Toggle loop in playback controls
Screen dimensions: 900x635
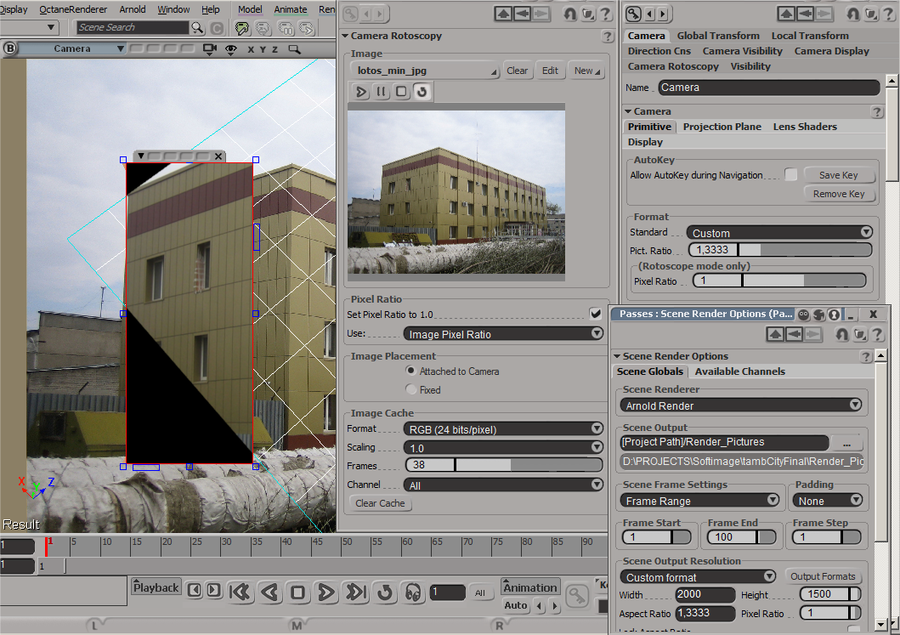pyautogui.click(x=385, y=592)
